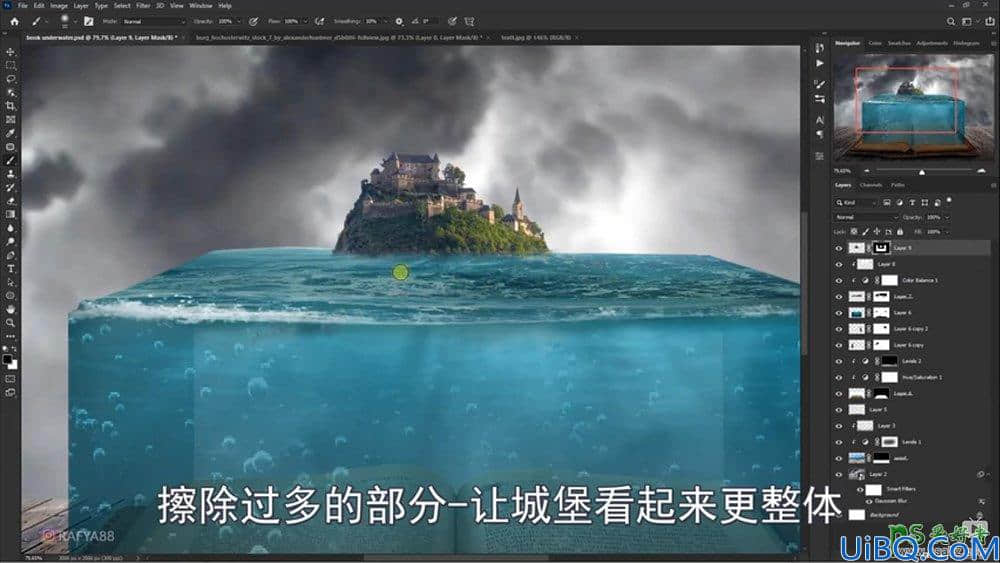Lock all padlock icon in Layers
Screen dimensions: 1000x563
pyautogui.click(x=900, y=231)
